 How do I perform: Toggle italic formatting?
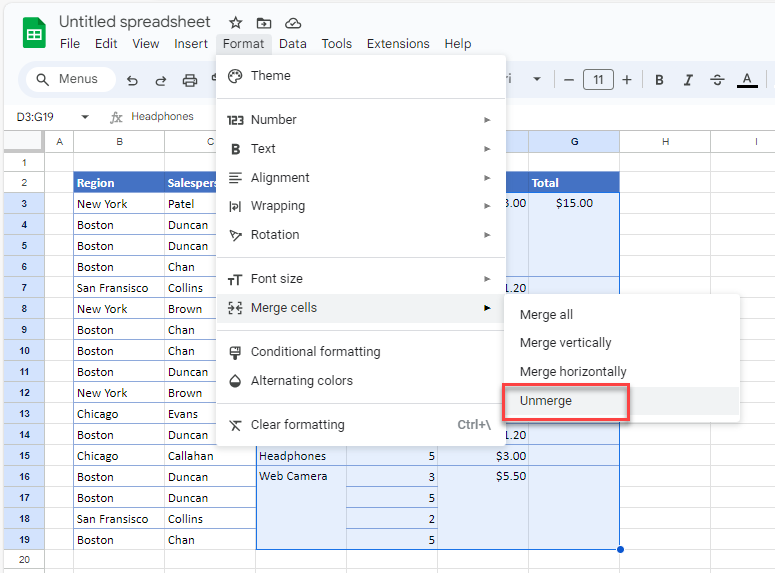688,80
